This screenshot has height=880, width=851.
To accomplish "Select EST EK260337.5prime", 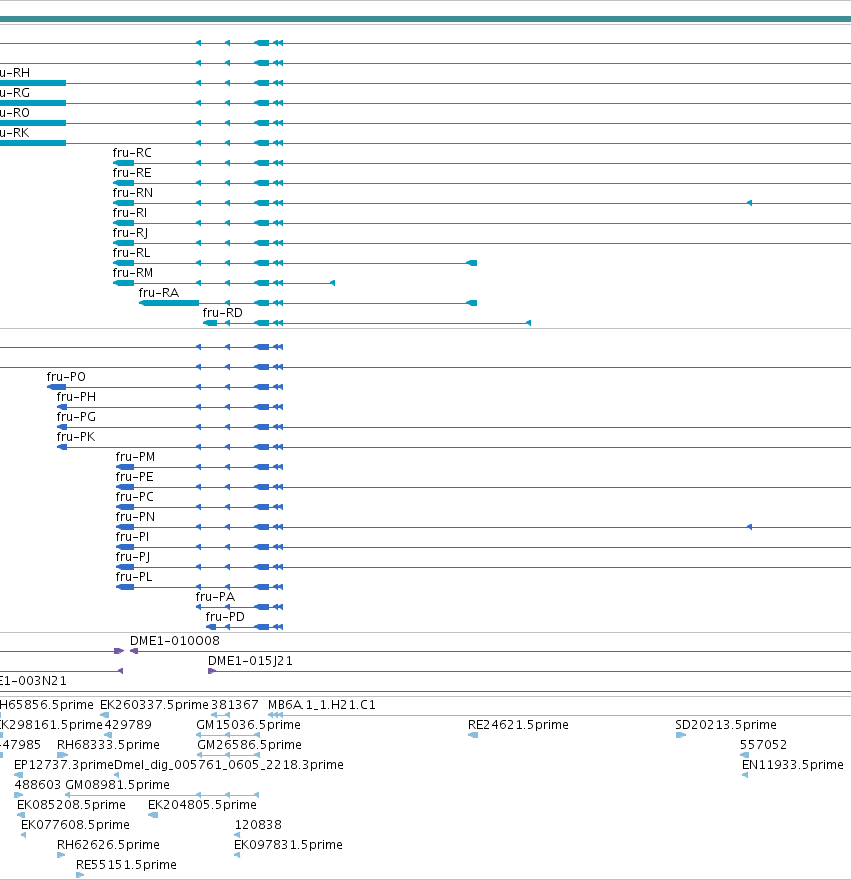I will click(x=154, y=705).
